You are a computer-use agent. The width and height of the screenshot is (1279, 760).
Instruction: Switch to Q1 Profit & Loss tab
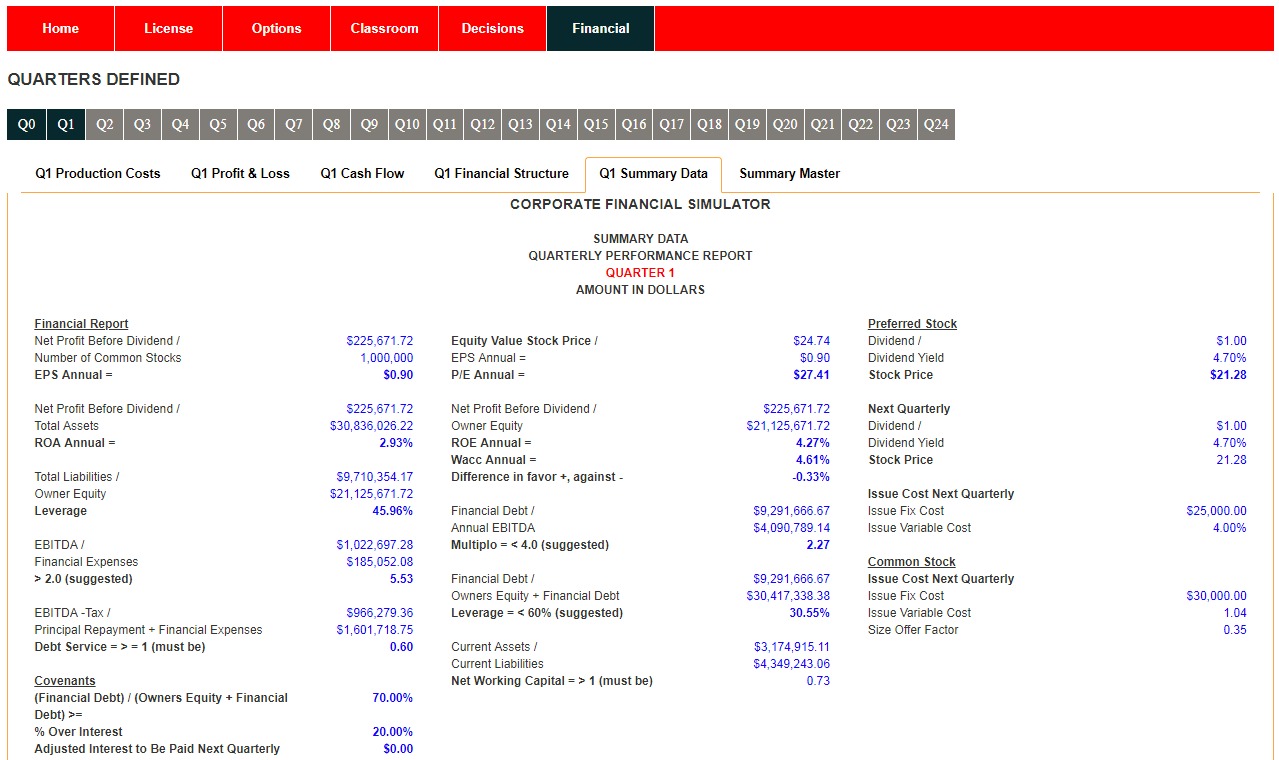click(240, 174)
